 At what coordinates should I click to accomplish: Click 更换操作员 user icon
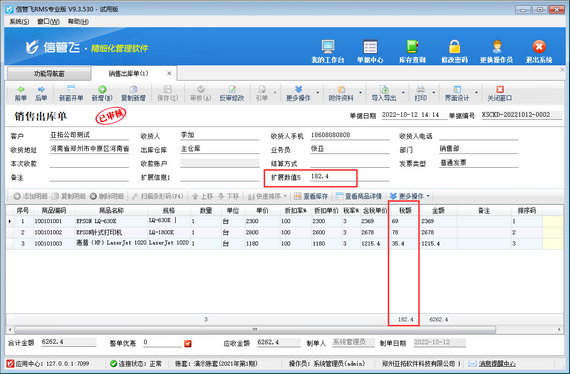tap(497, 47)
